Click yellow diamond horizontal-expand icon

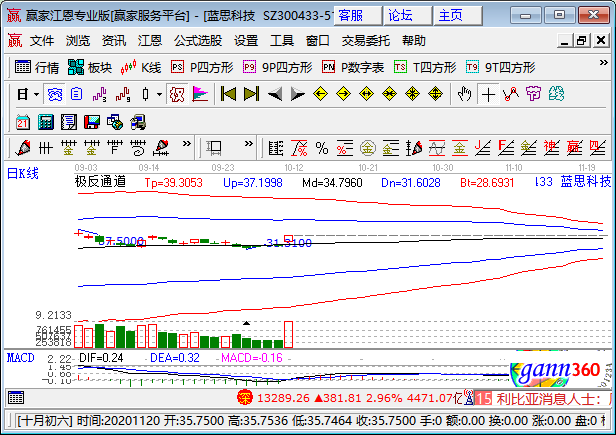click(367, 94)
